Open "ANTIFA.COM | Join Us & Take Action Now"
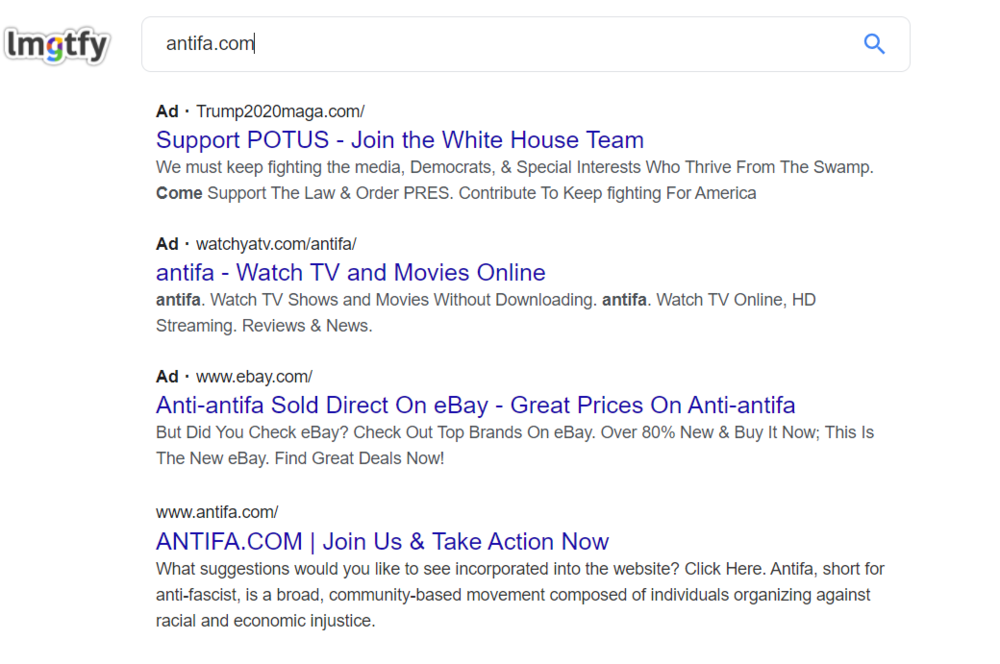This screenshot has height=664, width=1000. click(382, 542)
